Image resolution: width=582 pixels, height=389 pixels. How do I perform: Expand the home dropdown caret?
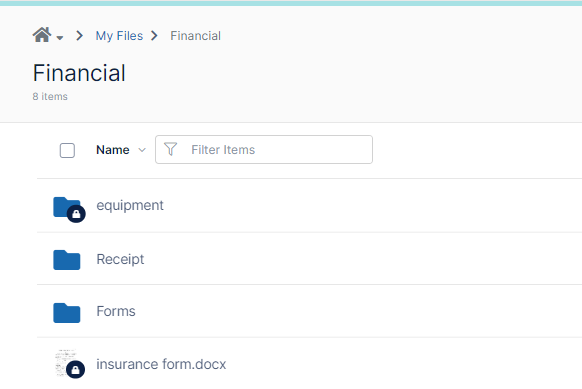click(x=60, y=37)
